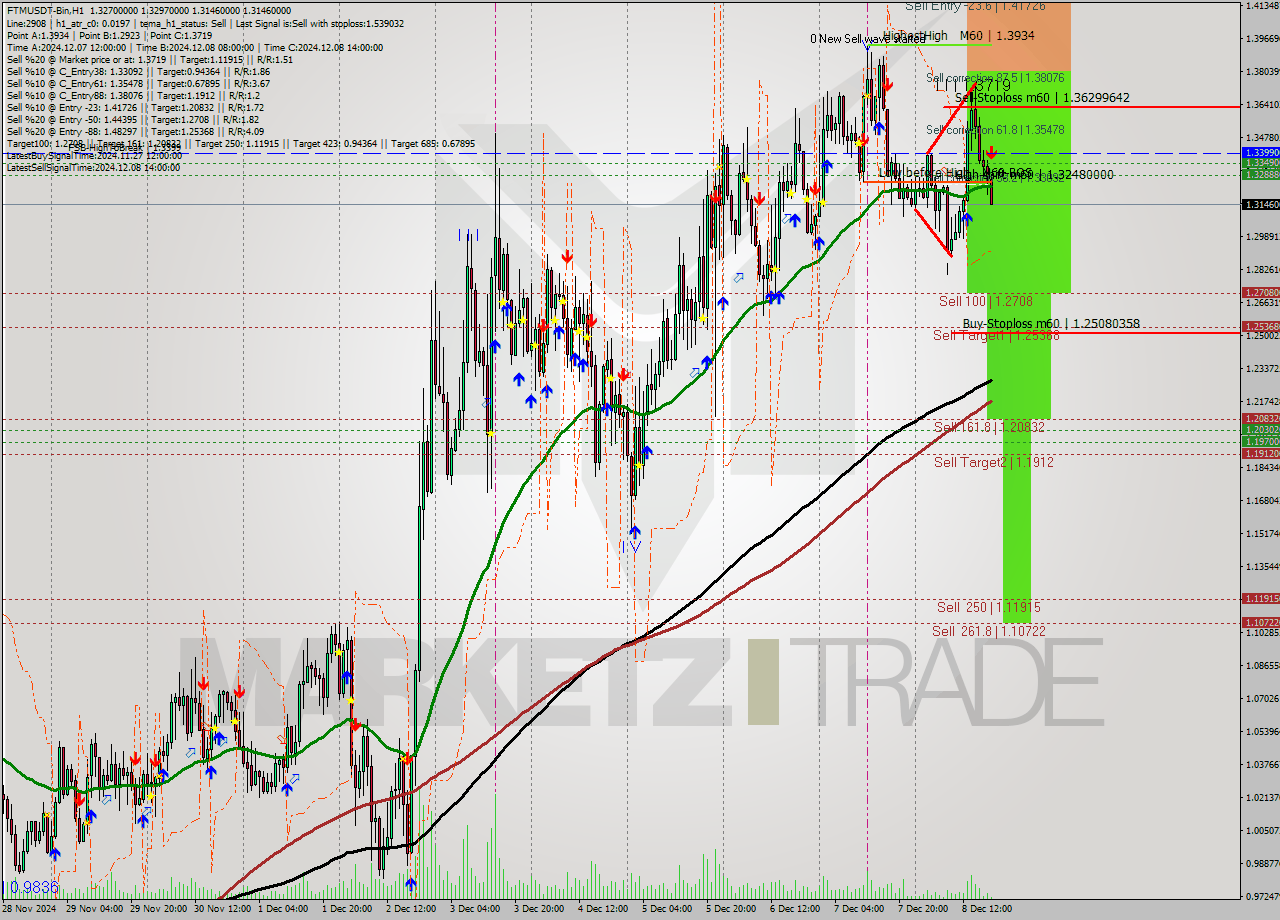Click the 'Sell 161.8 | 1.20832' label
This screenshot has height=920, width=1280.
pos(989,427)
